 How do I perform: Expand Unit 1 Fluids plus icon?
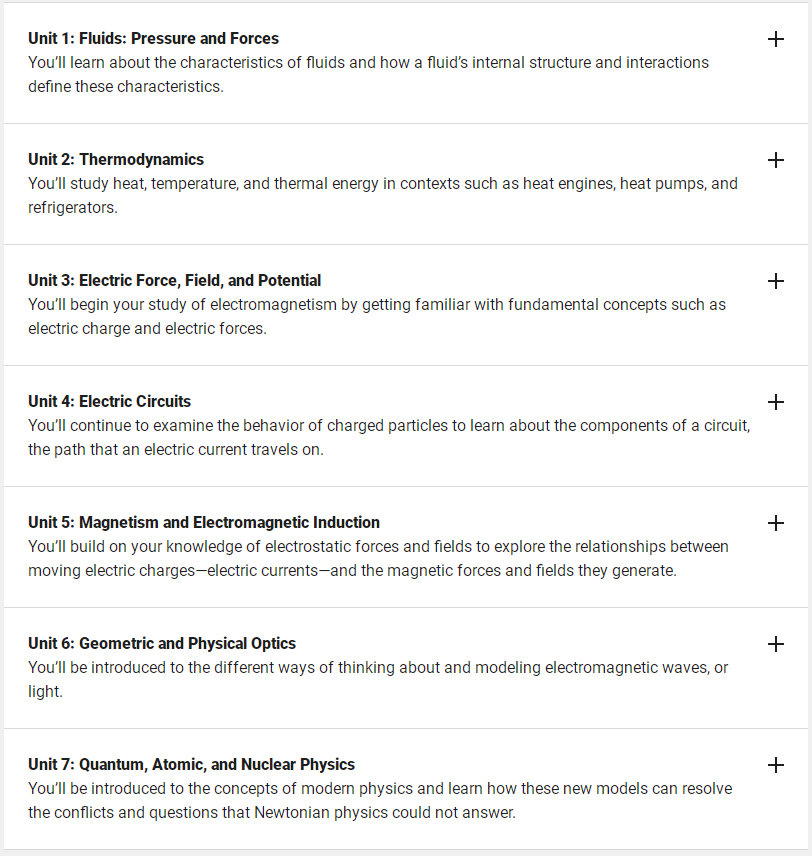(775, 39)
